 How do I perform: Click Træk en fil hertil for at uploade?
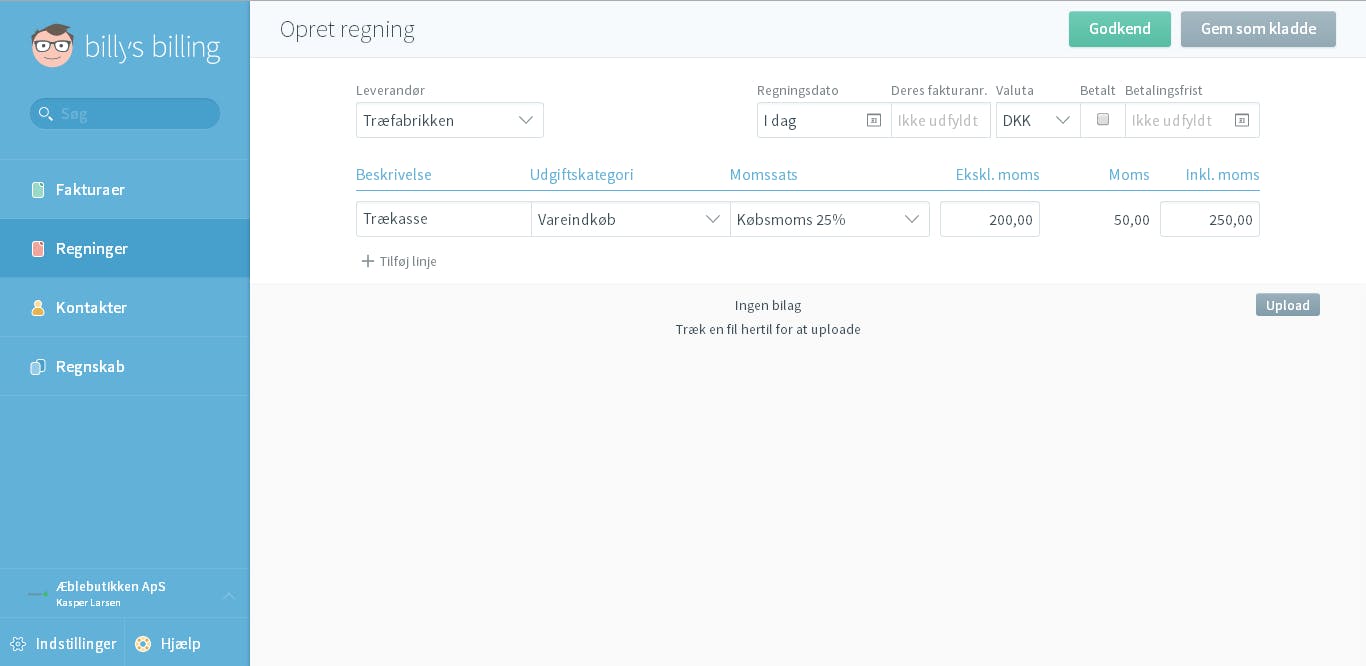(x=768, y=329)
